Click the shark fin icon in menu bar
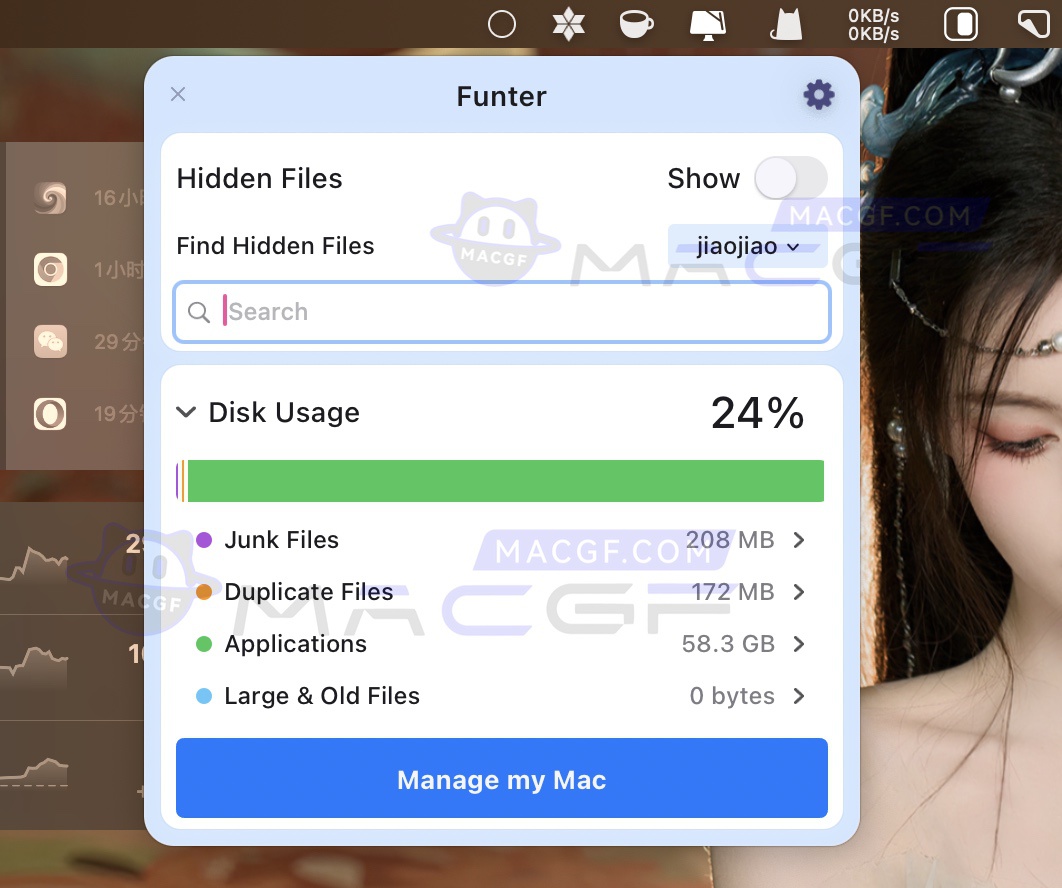This screenshot has width=1062, height=888. 1034,24
